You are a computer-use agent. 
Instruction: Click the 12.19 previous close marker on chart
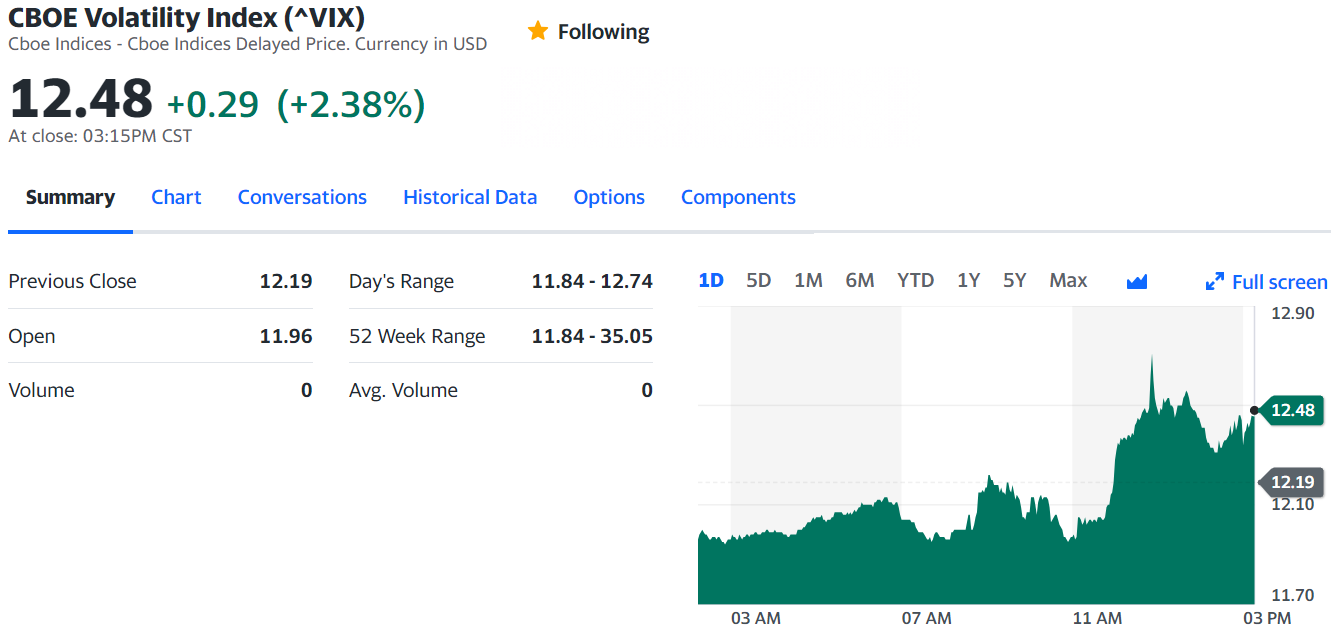pyautogui.click(x=1291, y=482)
